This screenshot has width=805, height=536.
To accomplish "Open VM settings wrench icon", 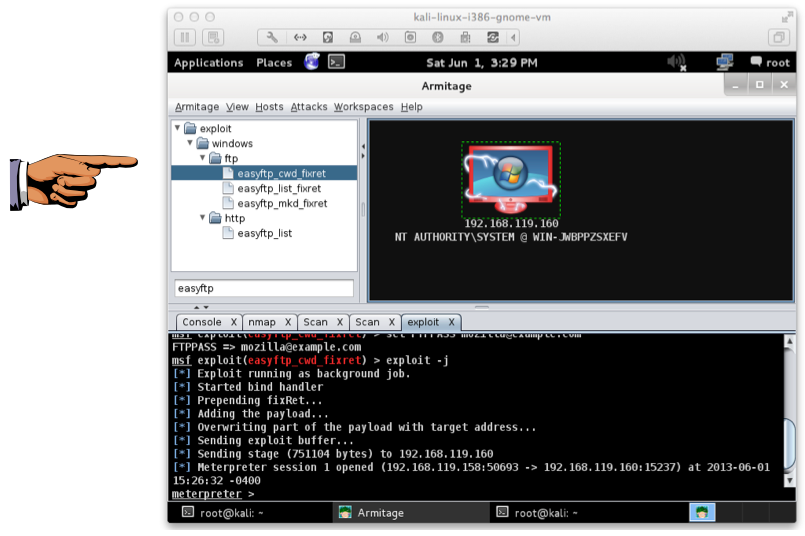I will (x=272, y=37).
